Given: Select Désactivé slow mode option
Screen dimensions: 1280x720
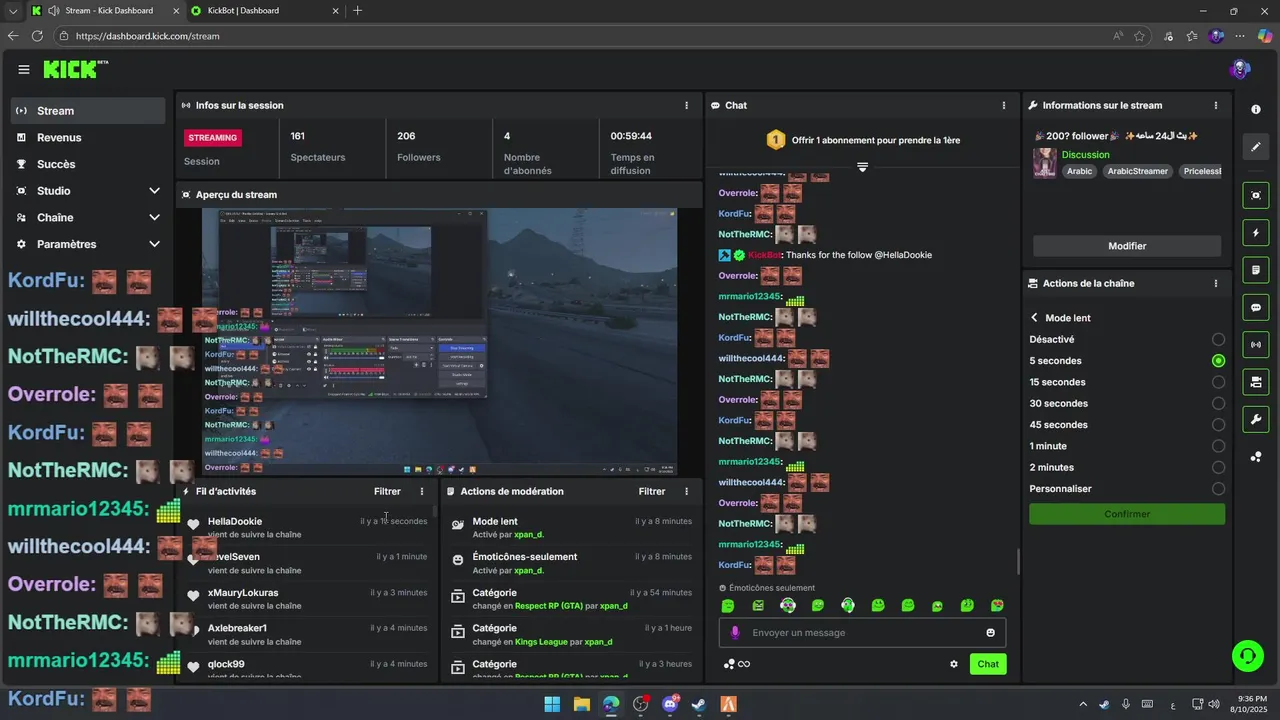Looking at the screenshot, I should tap(1127, 339).
